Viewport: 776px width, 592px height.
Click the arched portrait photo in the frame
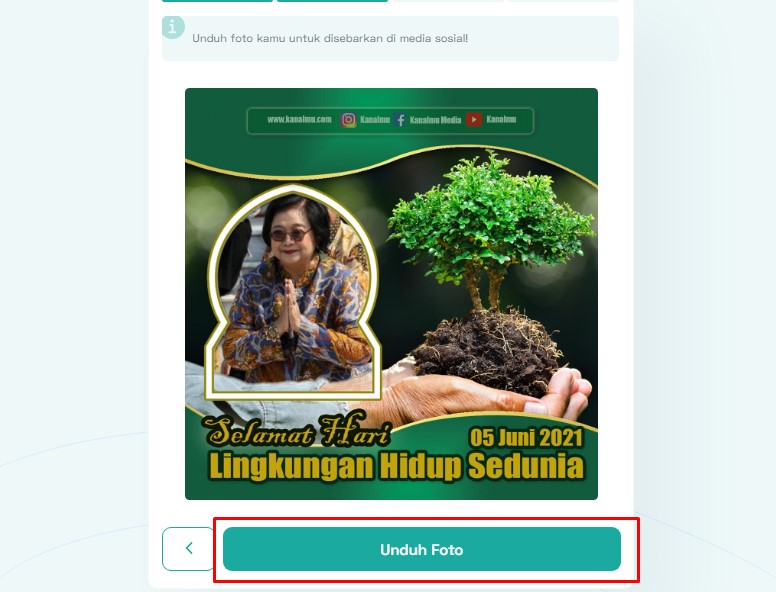293,292
